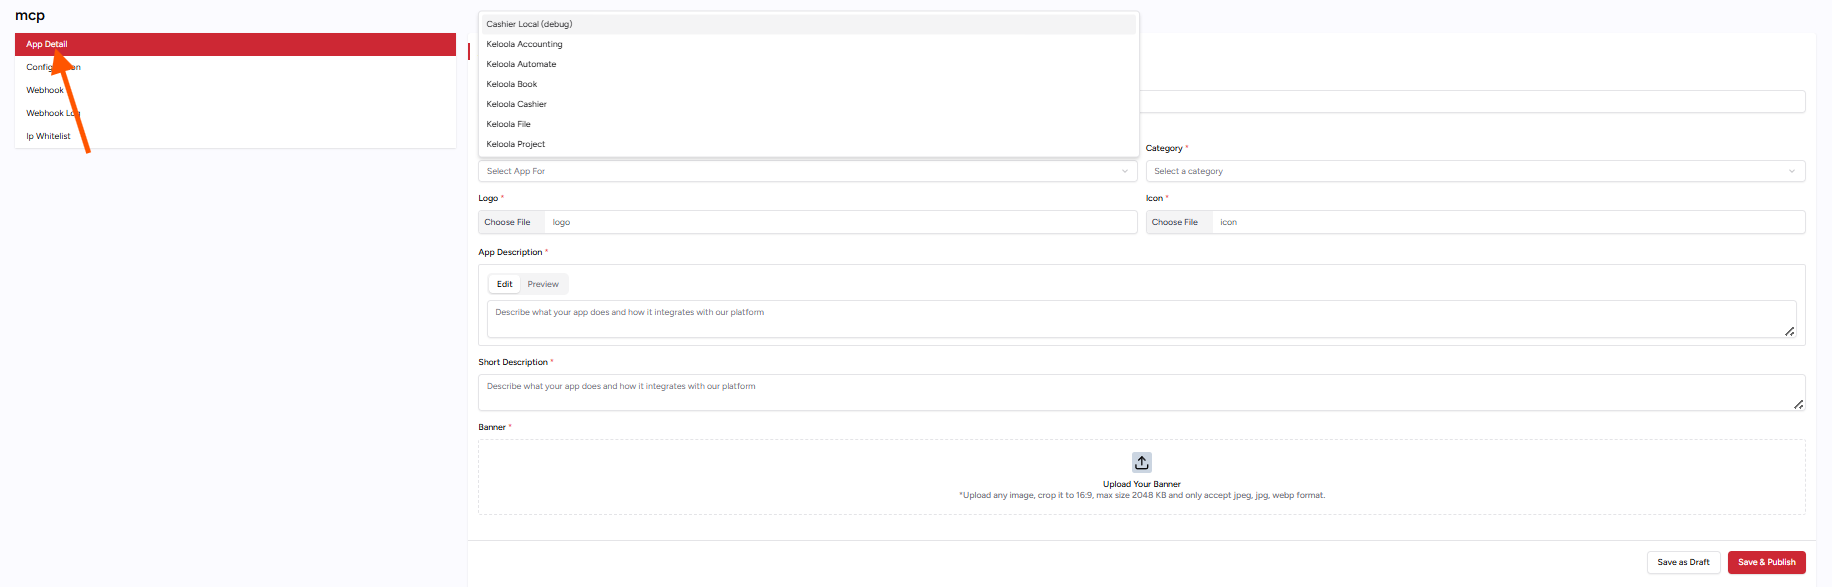Select Keloola File option
This screenshot has width=1832, height=587.
click(x=808, y=124)
